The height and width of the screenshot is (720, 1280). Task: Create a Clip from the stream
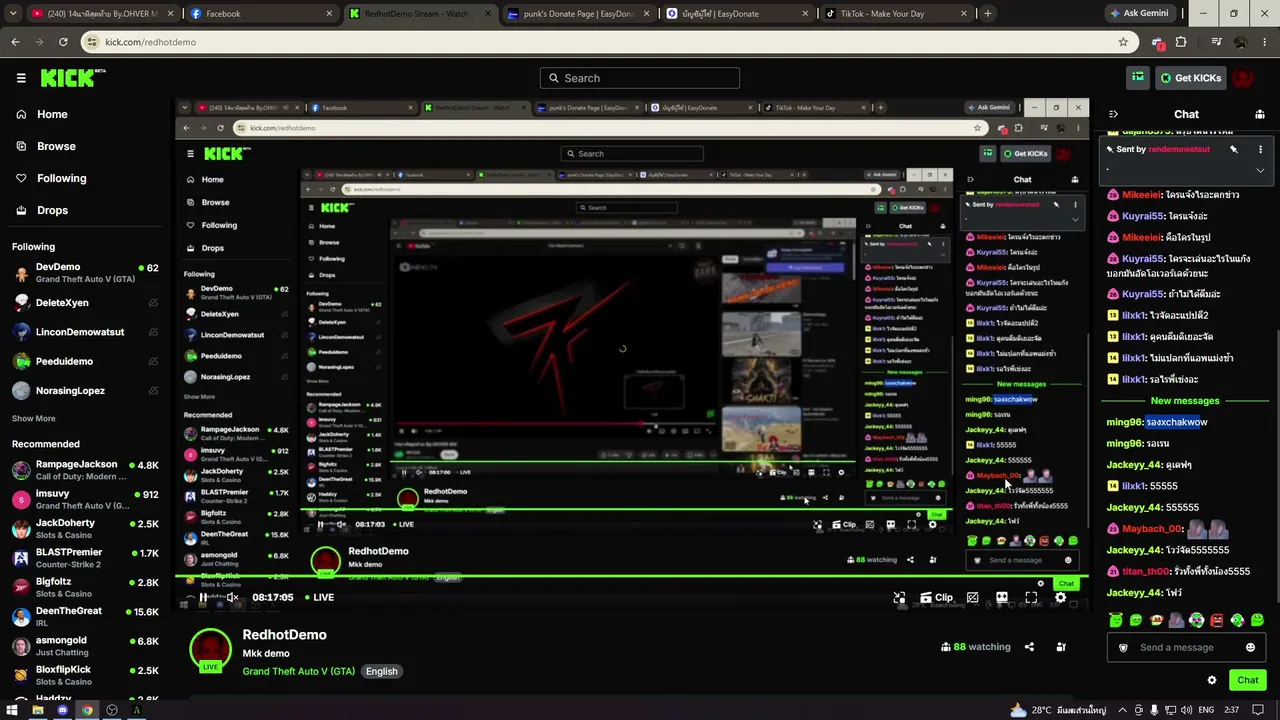[936, 597]
